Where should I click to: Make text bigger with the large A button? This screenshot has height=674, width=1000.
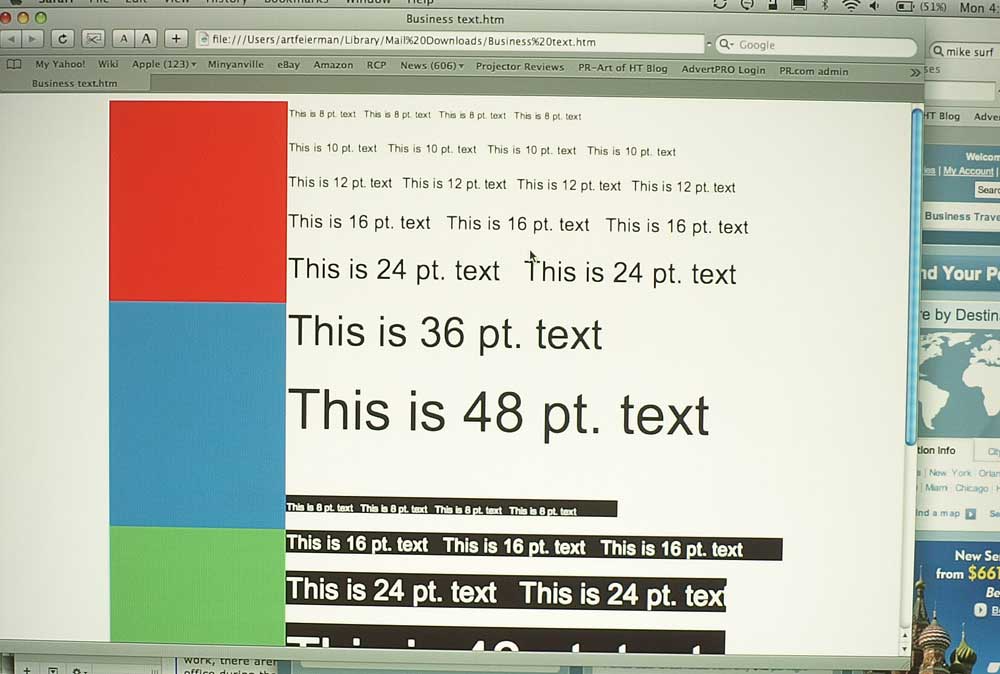(x=146, y=39)
